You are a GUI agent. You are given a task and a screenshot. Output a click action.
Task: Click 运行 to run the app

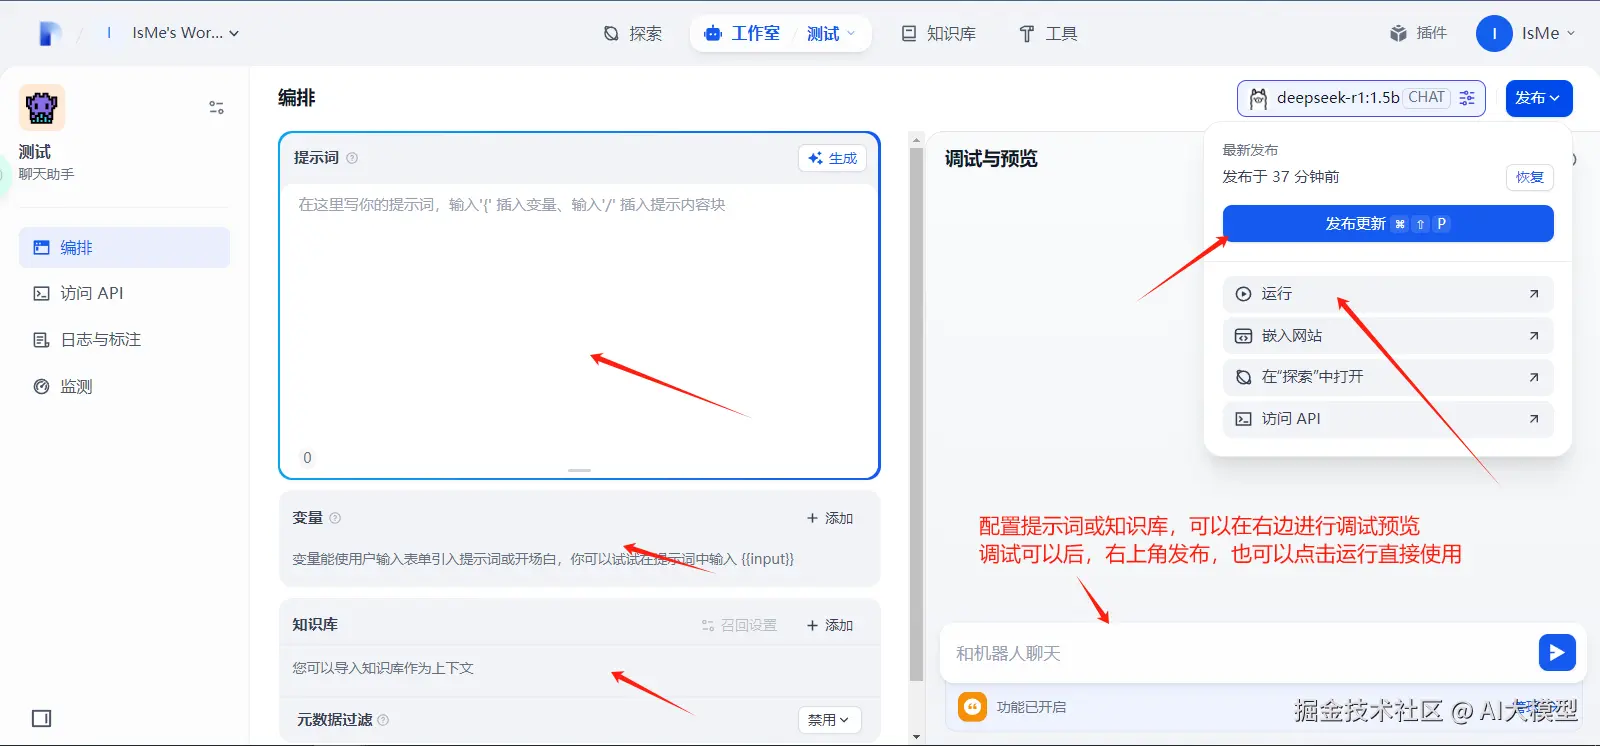pos(1388,294)
